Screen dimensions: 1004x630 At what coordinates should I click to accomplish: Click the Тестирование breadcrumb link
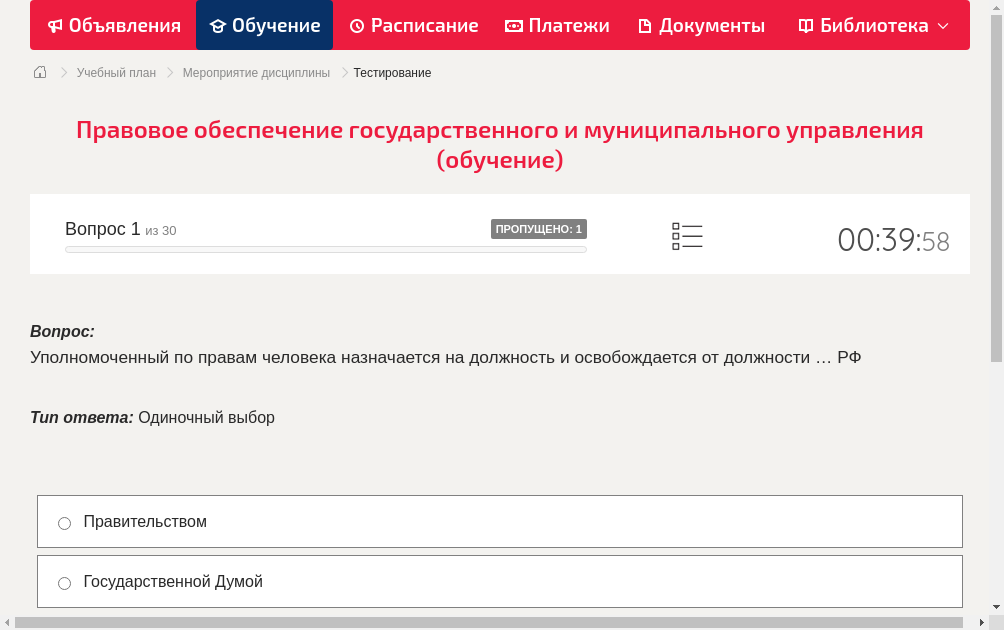tap(391, 72)
